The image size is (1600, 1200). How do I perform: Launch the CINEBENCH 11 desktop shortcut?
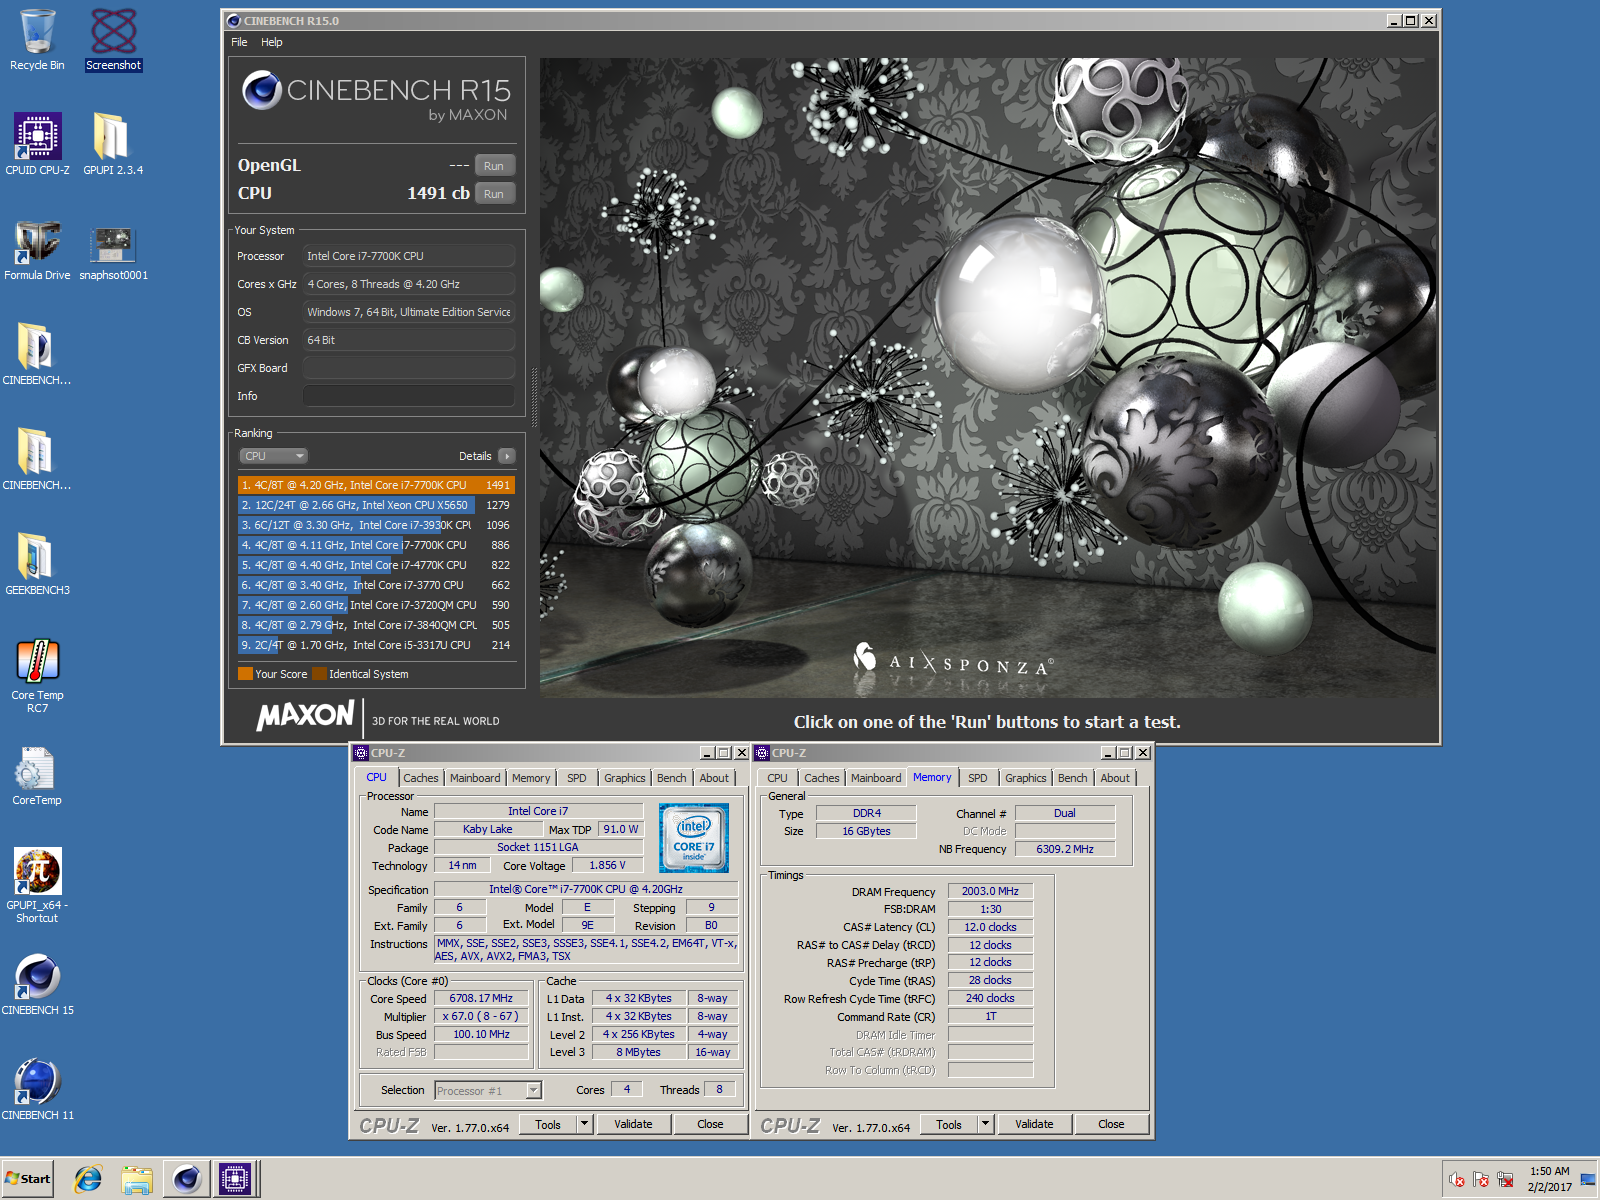37,1090
